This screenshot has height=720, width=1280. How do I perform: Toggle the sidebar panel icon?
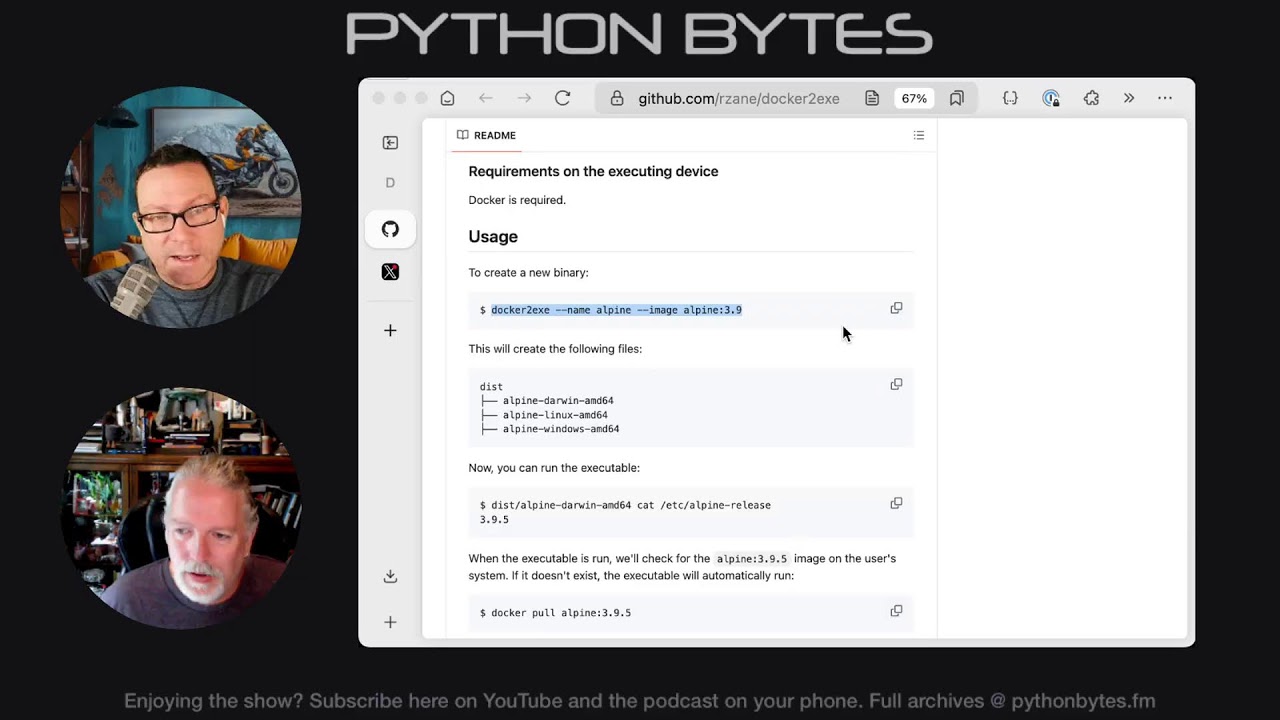pyautogui.click(x=390, y=143)
